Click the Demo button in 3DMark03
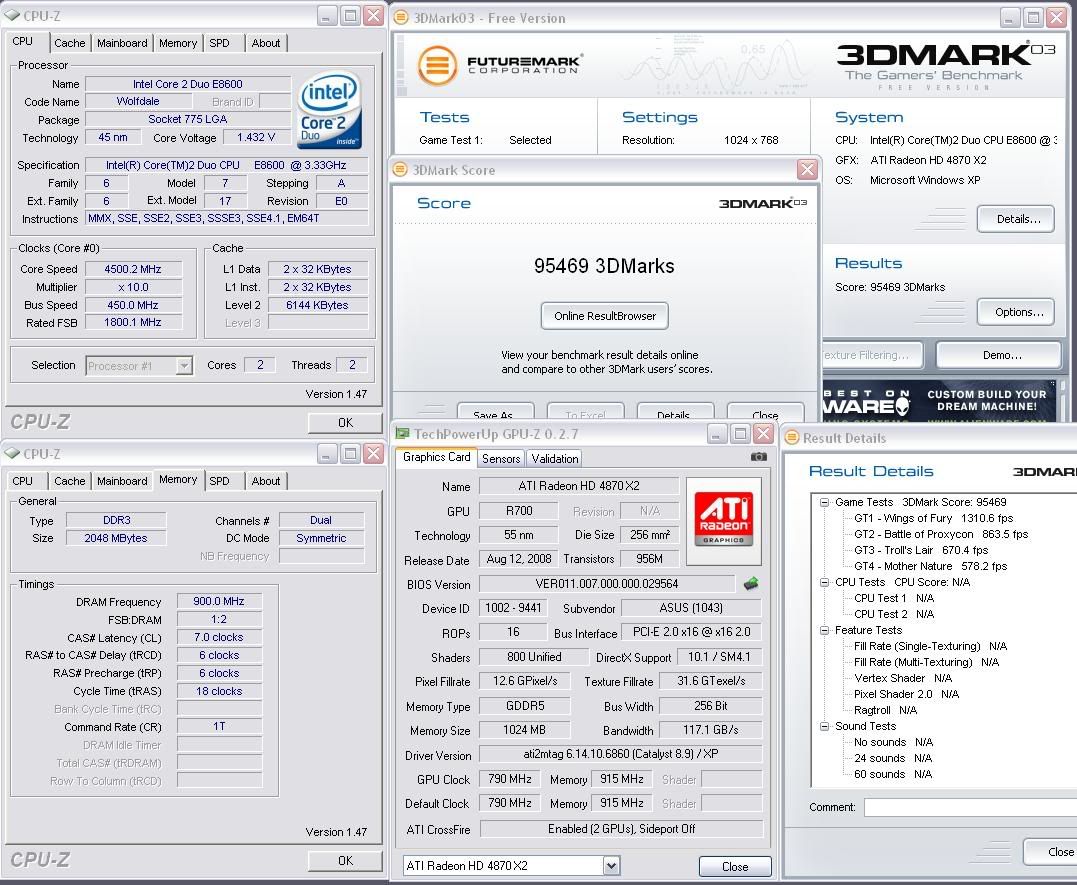 click(1001, 355)
